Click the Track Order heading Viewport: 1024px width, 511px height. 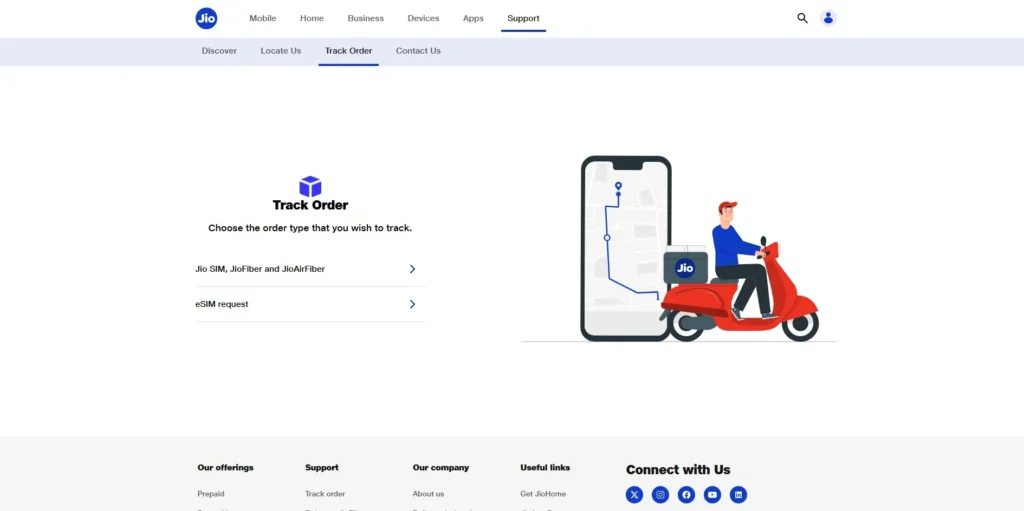[x=310, y=205]
